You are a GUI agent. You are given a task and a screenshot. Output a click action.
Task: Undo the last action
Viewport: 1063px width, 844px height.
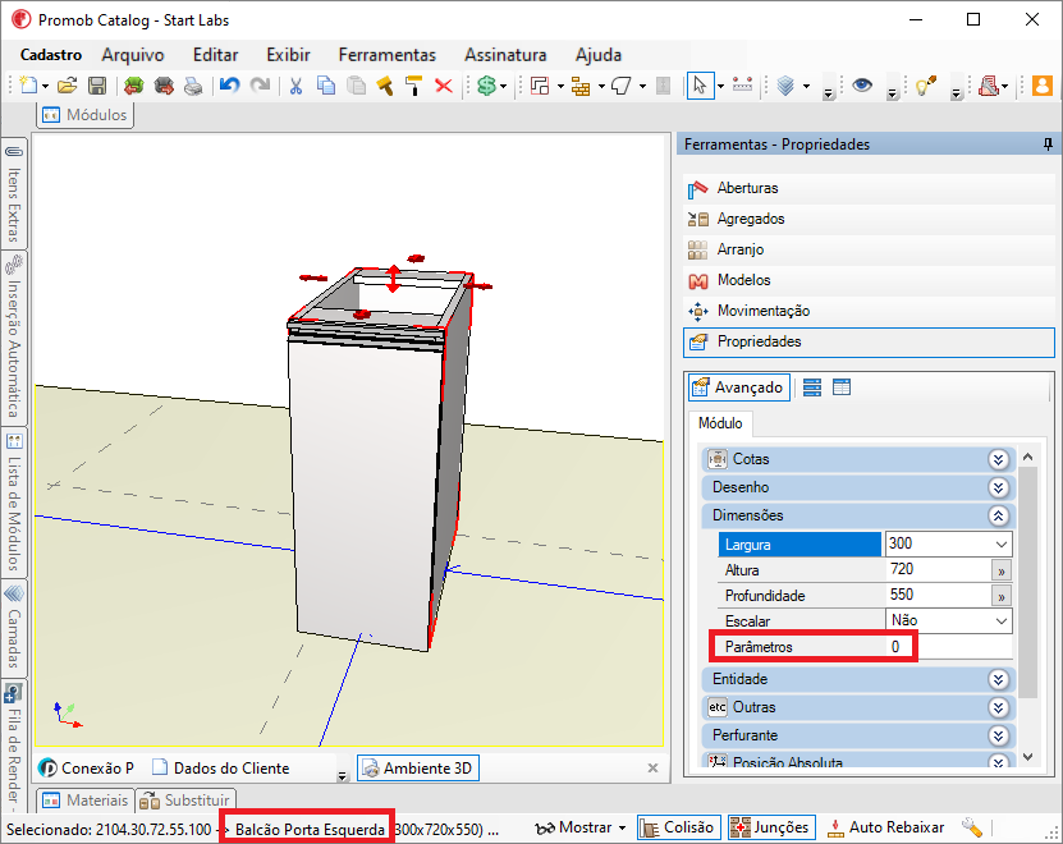[230, 85]
